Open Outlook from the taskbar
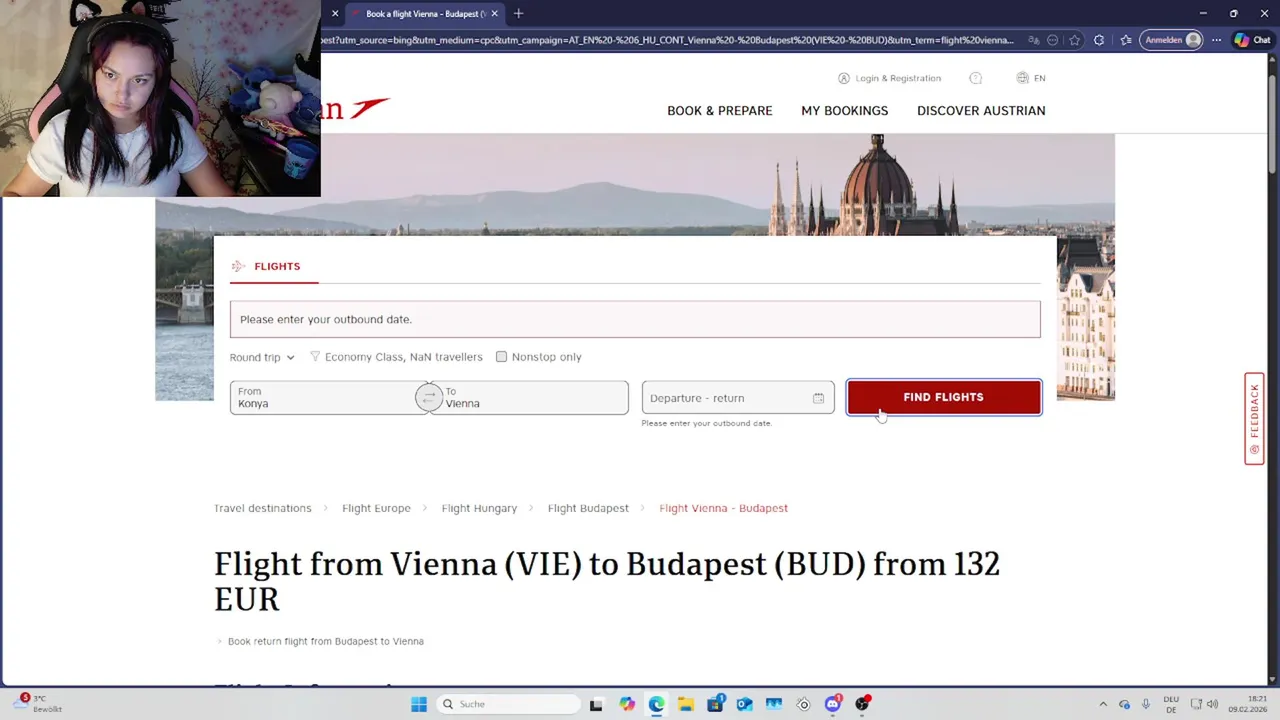Viewport: 1280px width, 720px height. click(x=744, y=704)
